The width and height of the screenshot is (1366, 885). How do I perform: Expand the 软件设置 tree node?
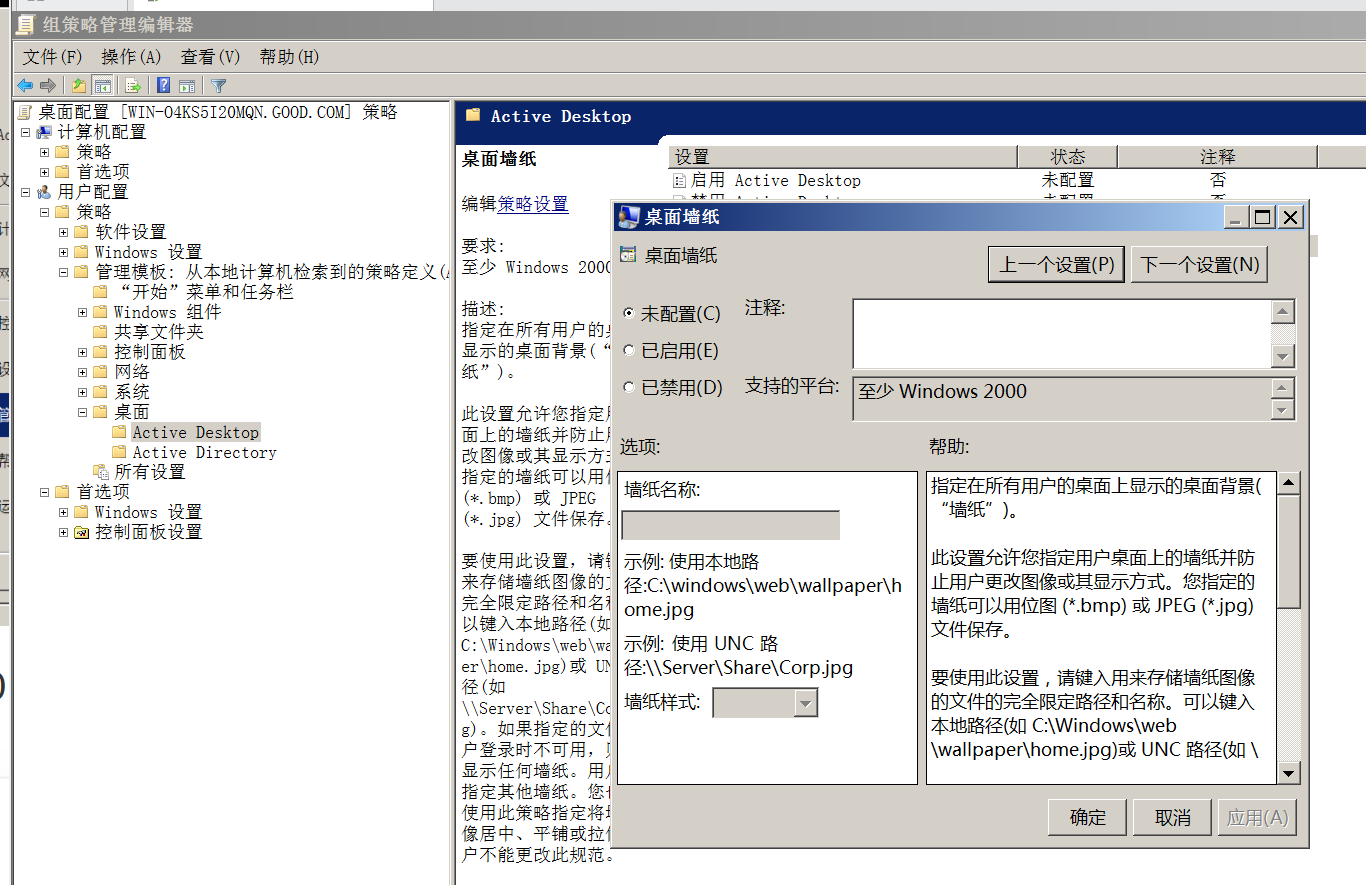click(63, 232)
